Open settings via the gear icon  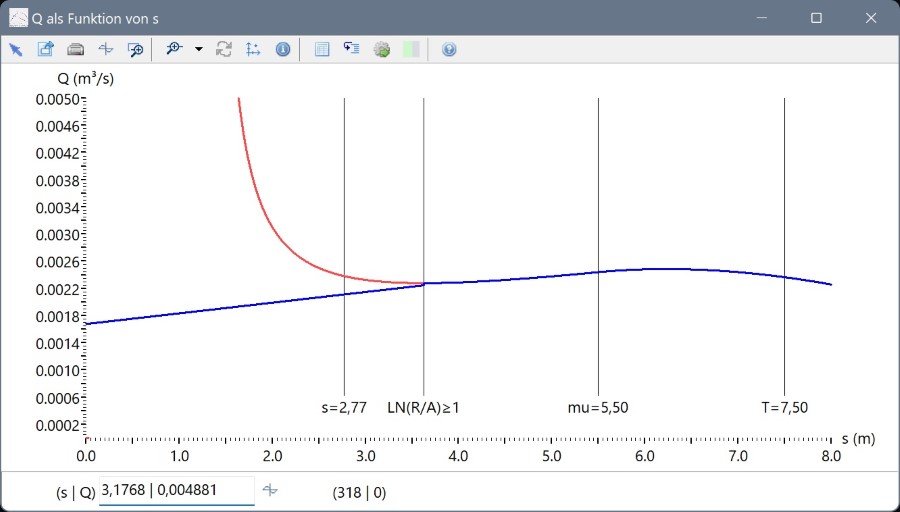point(381,49)
